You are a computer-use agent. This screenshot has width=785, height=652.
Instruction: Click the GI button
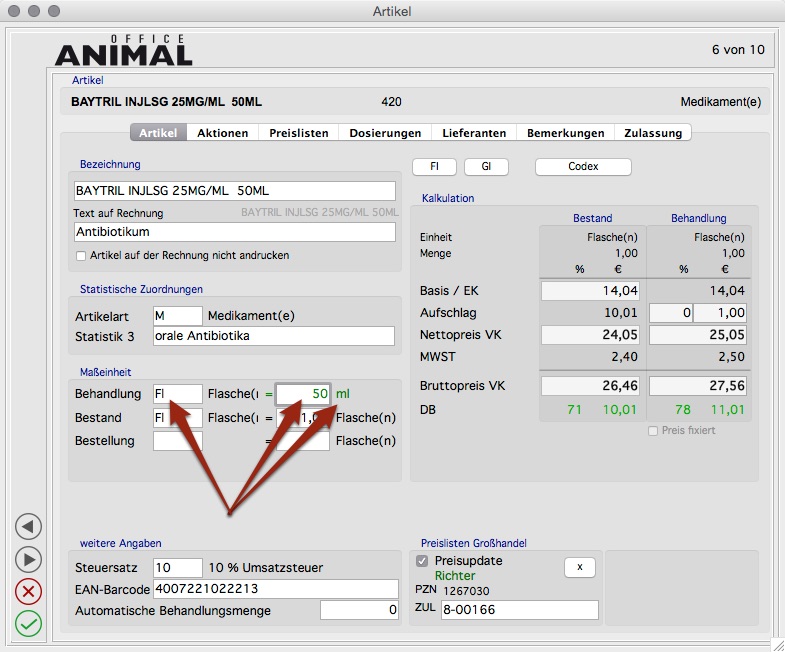486,167
